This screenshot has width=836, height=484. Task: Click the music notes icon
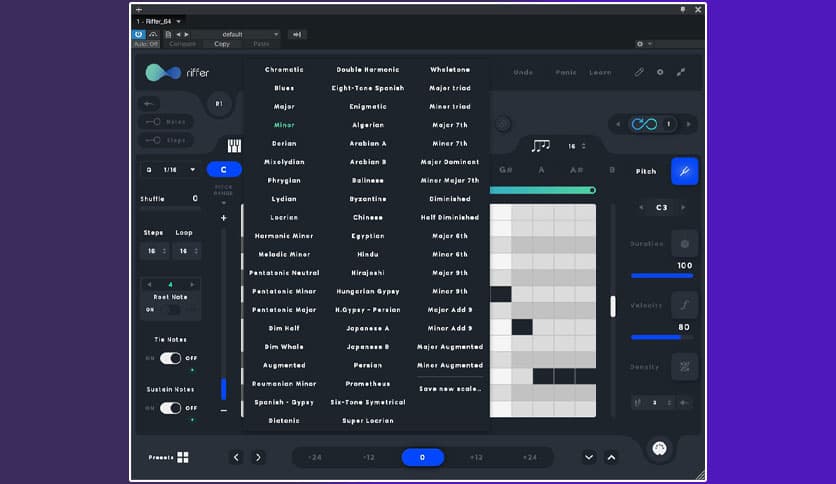[541, 146]
